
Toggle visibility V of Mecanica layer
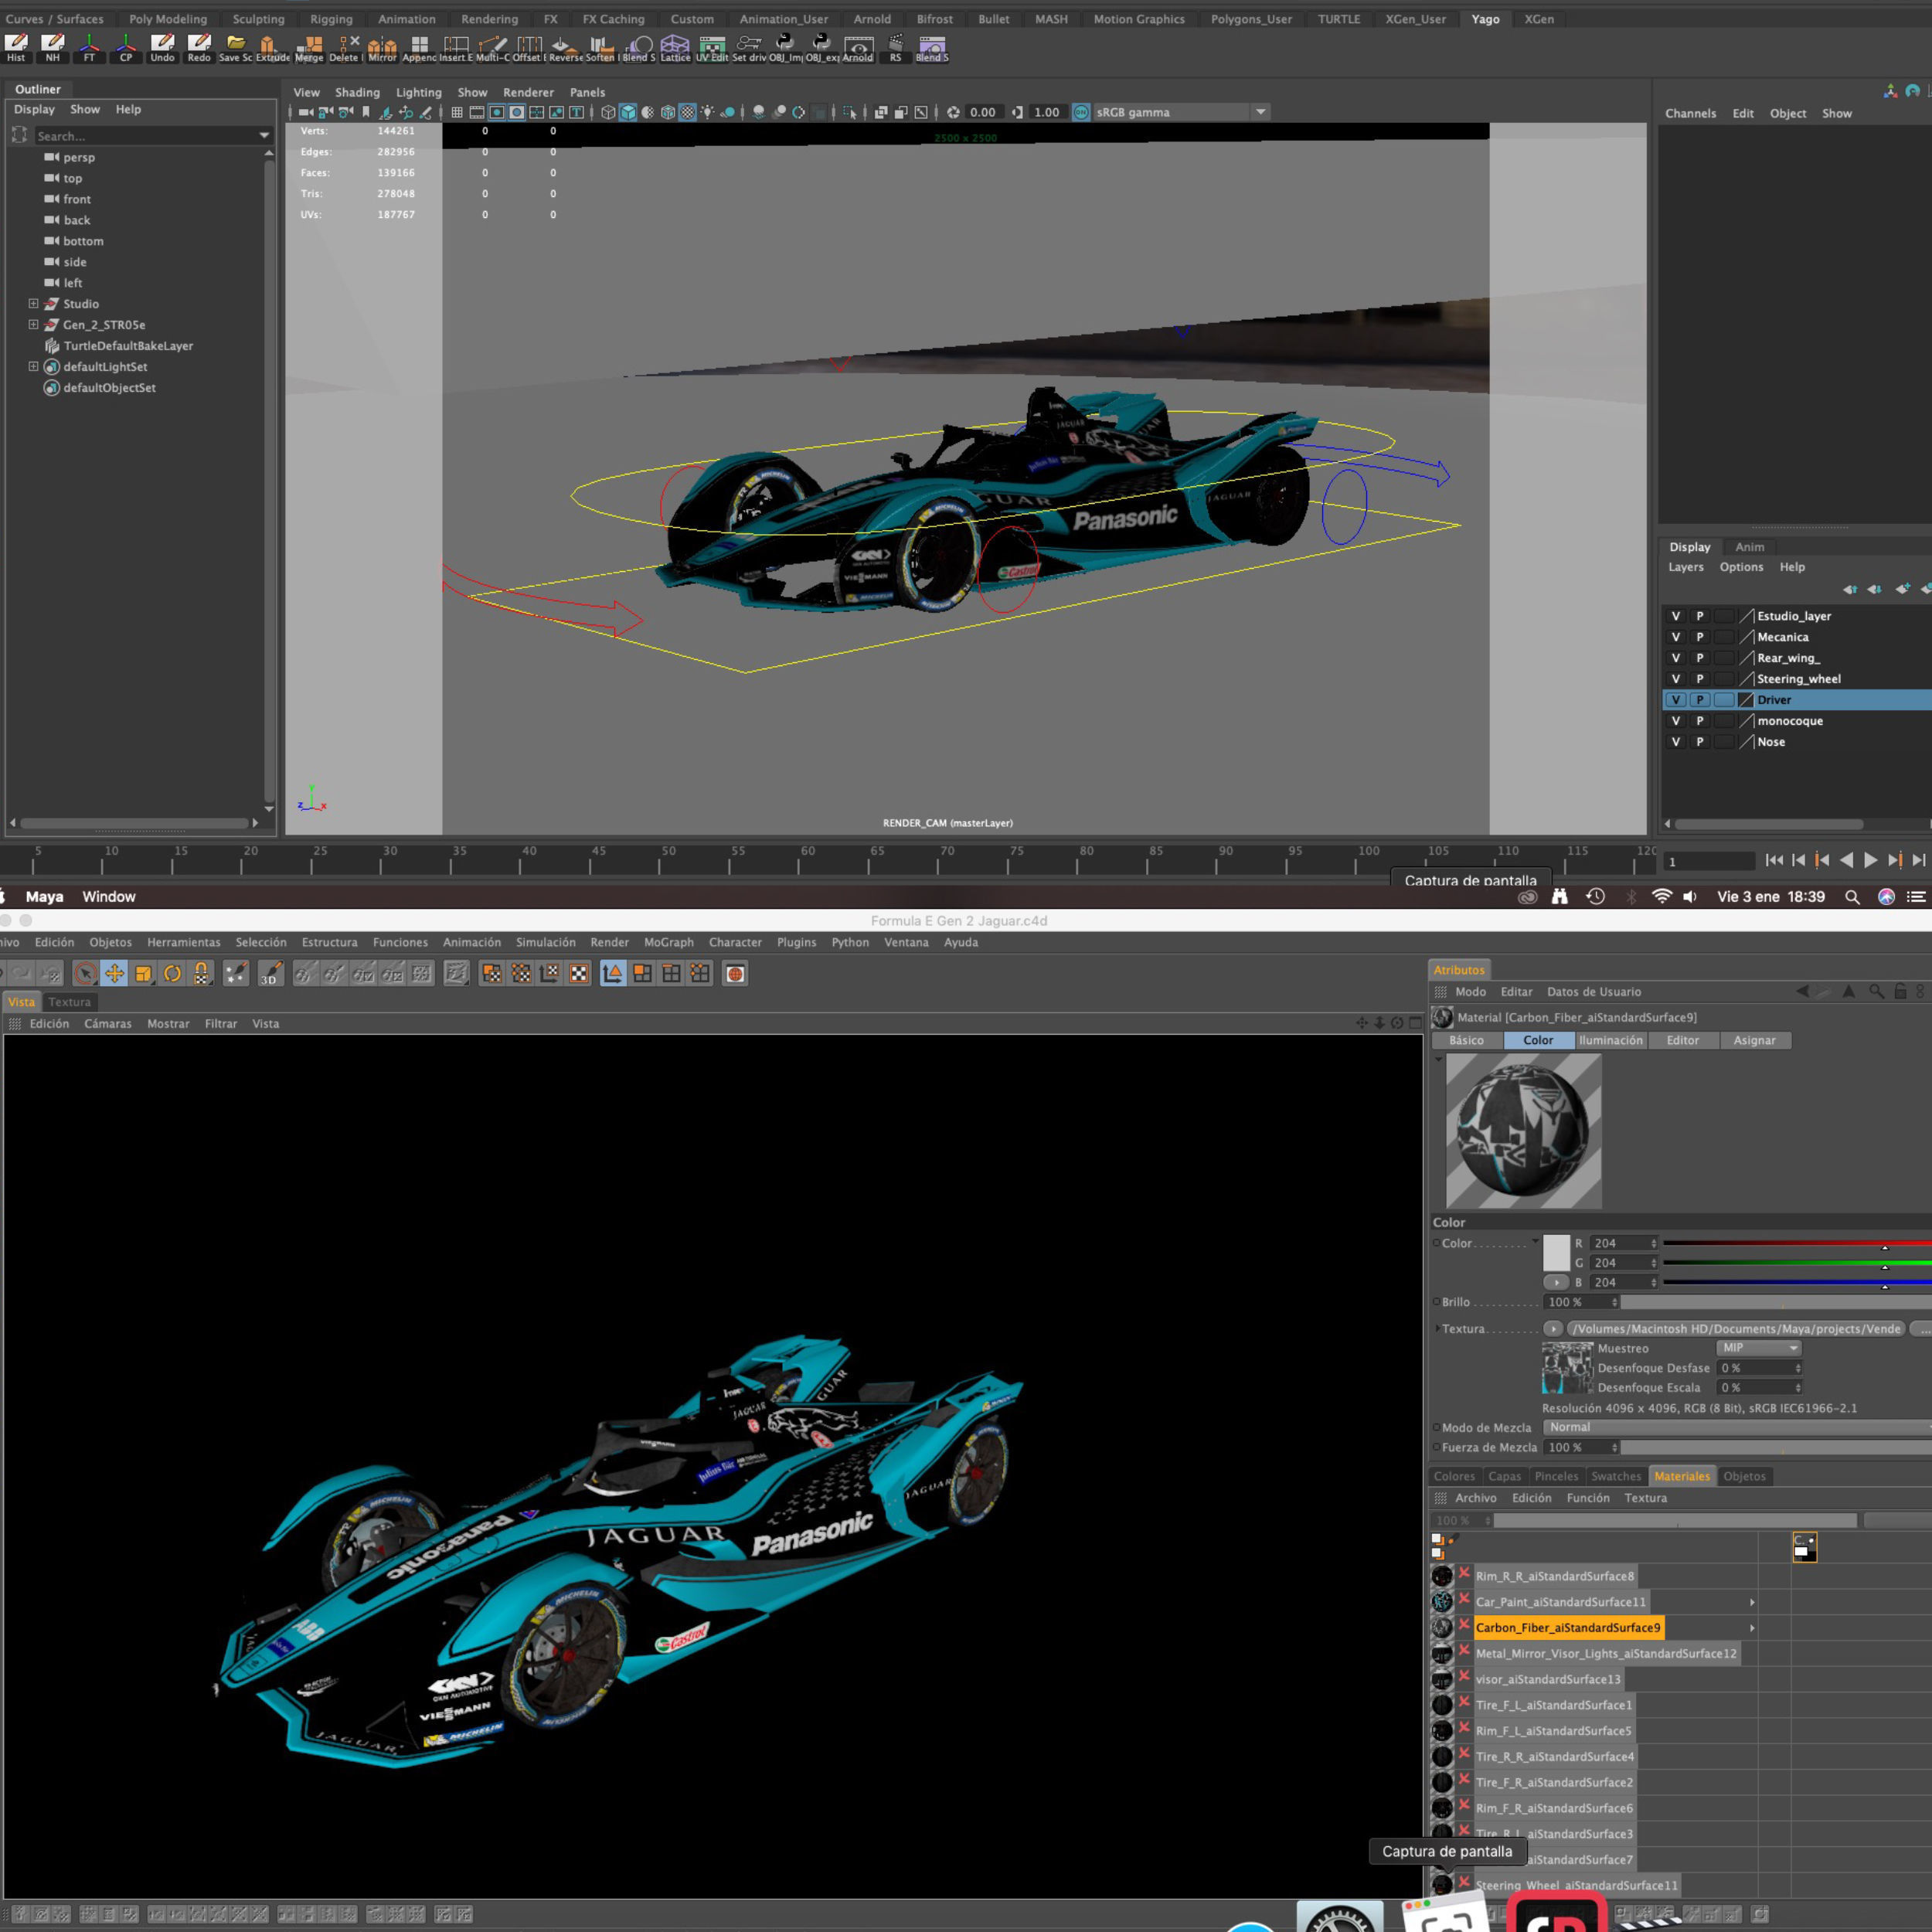pyautogui.click(x=1676, y=637)
